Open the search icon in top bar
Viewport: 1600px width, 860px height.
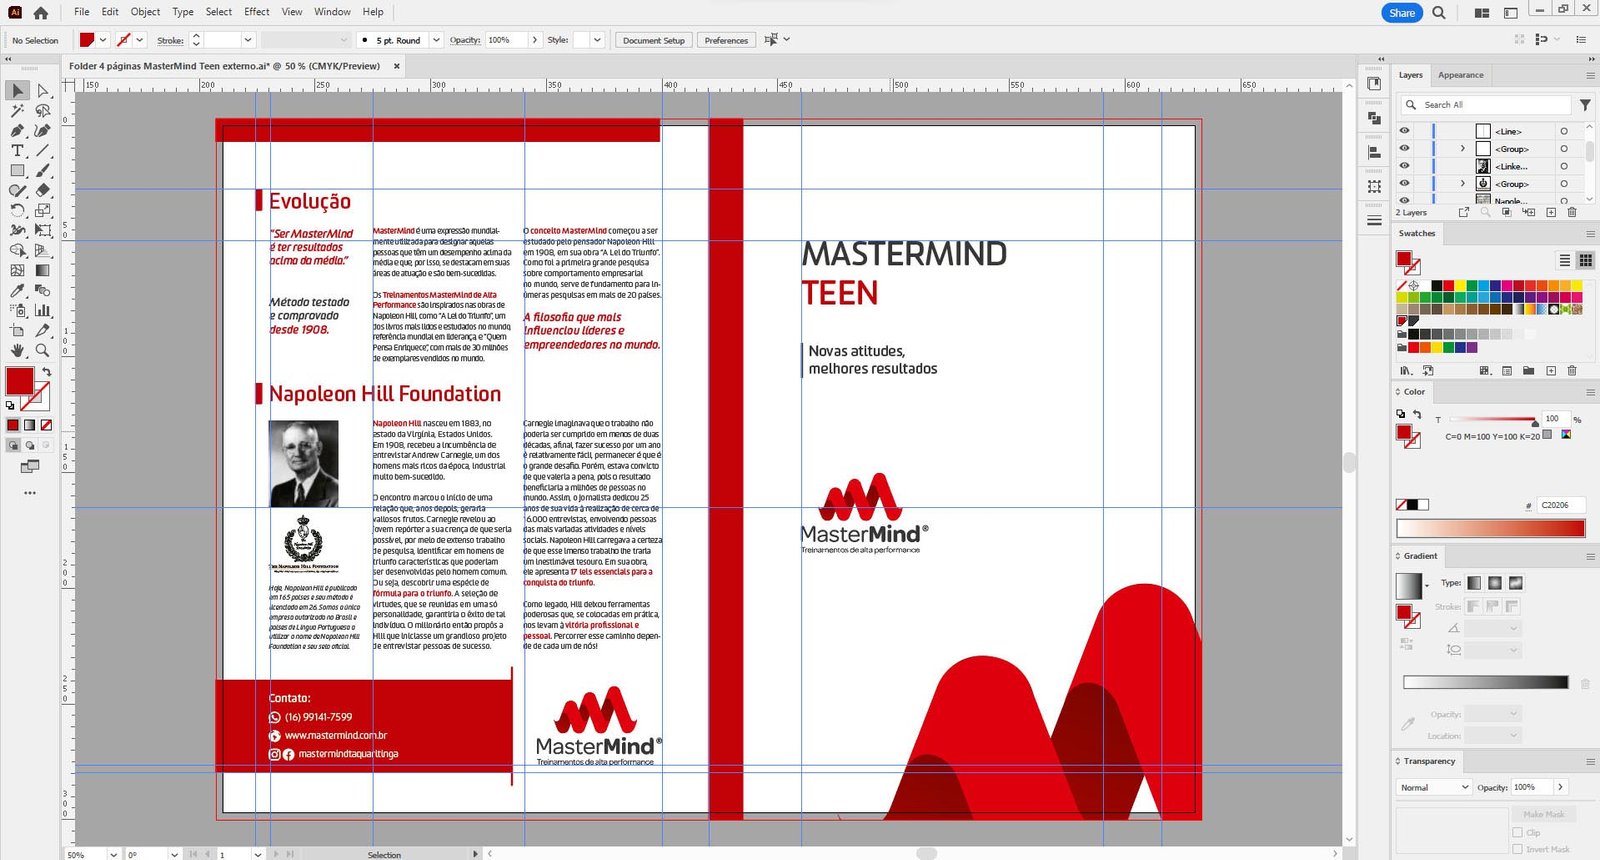pos(1438,13)
